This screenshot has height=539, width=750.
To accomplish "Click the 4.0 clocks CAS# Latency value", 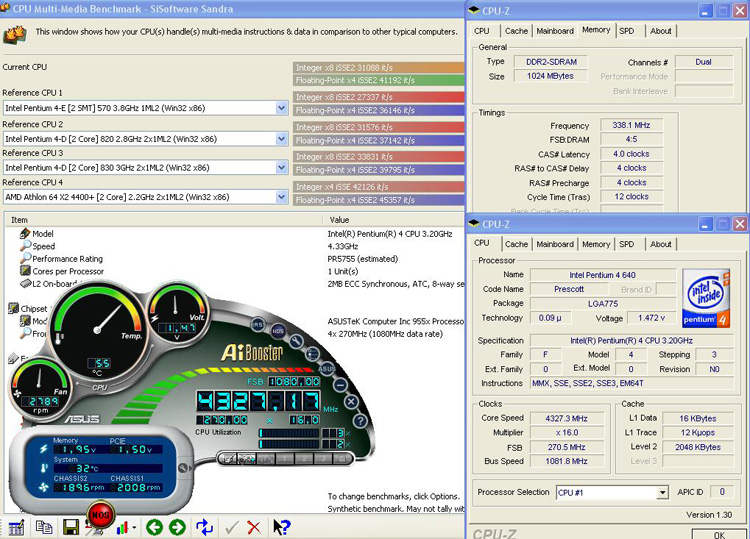I will point(631,154).
